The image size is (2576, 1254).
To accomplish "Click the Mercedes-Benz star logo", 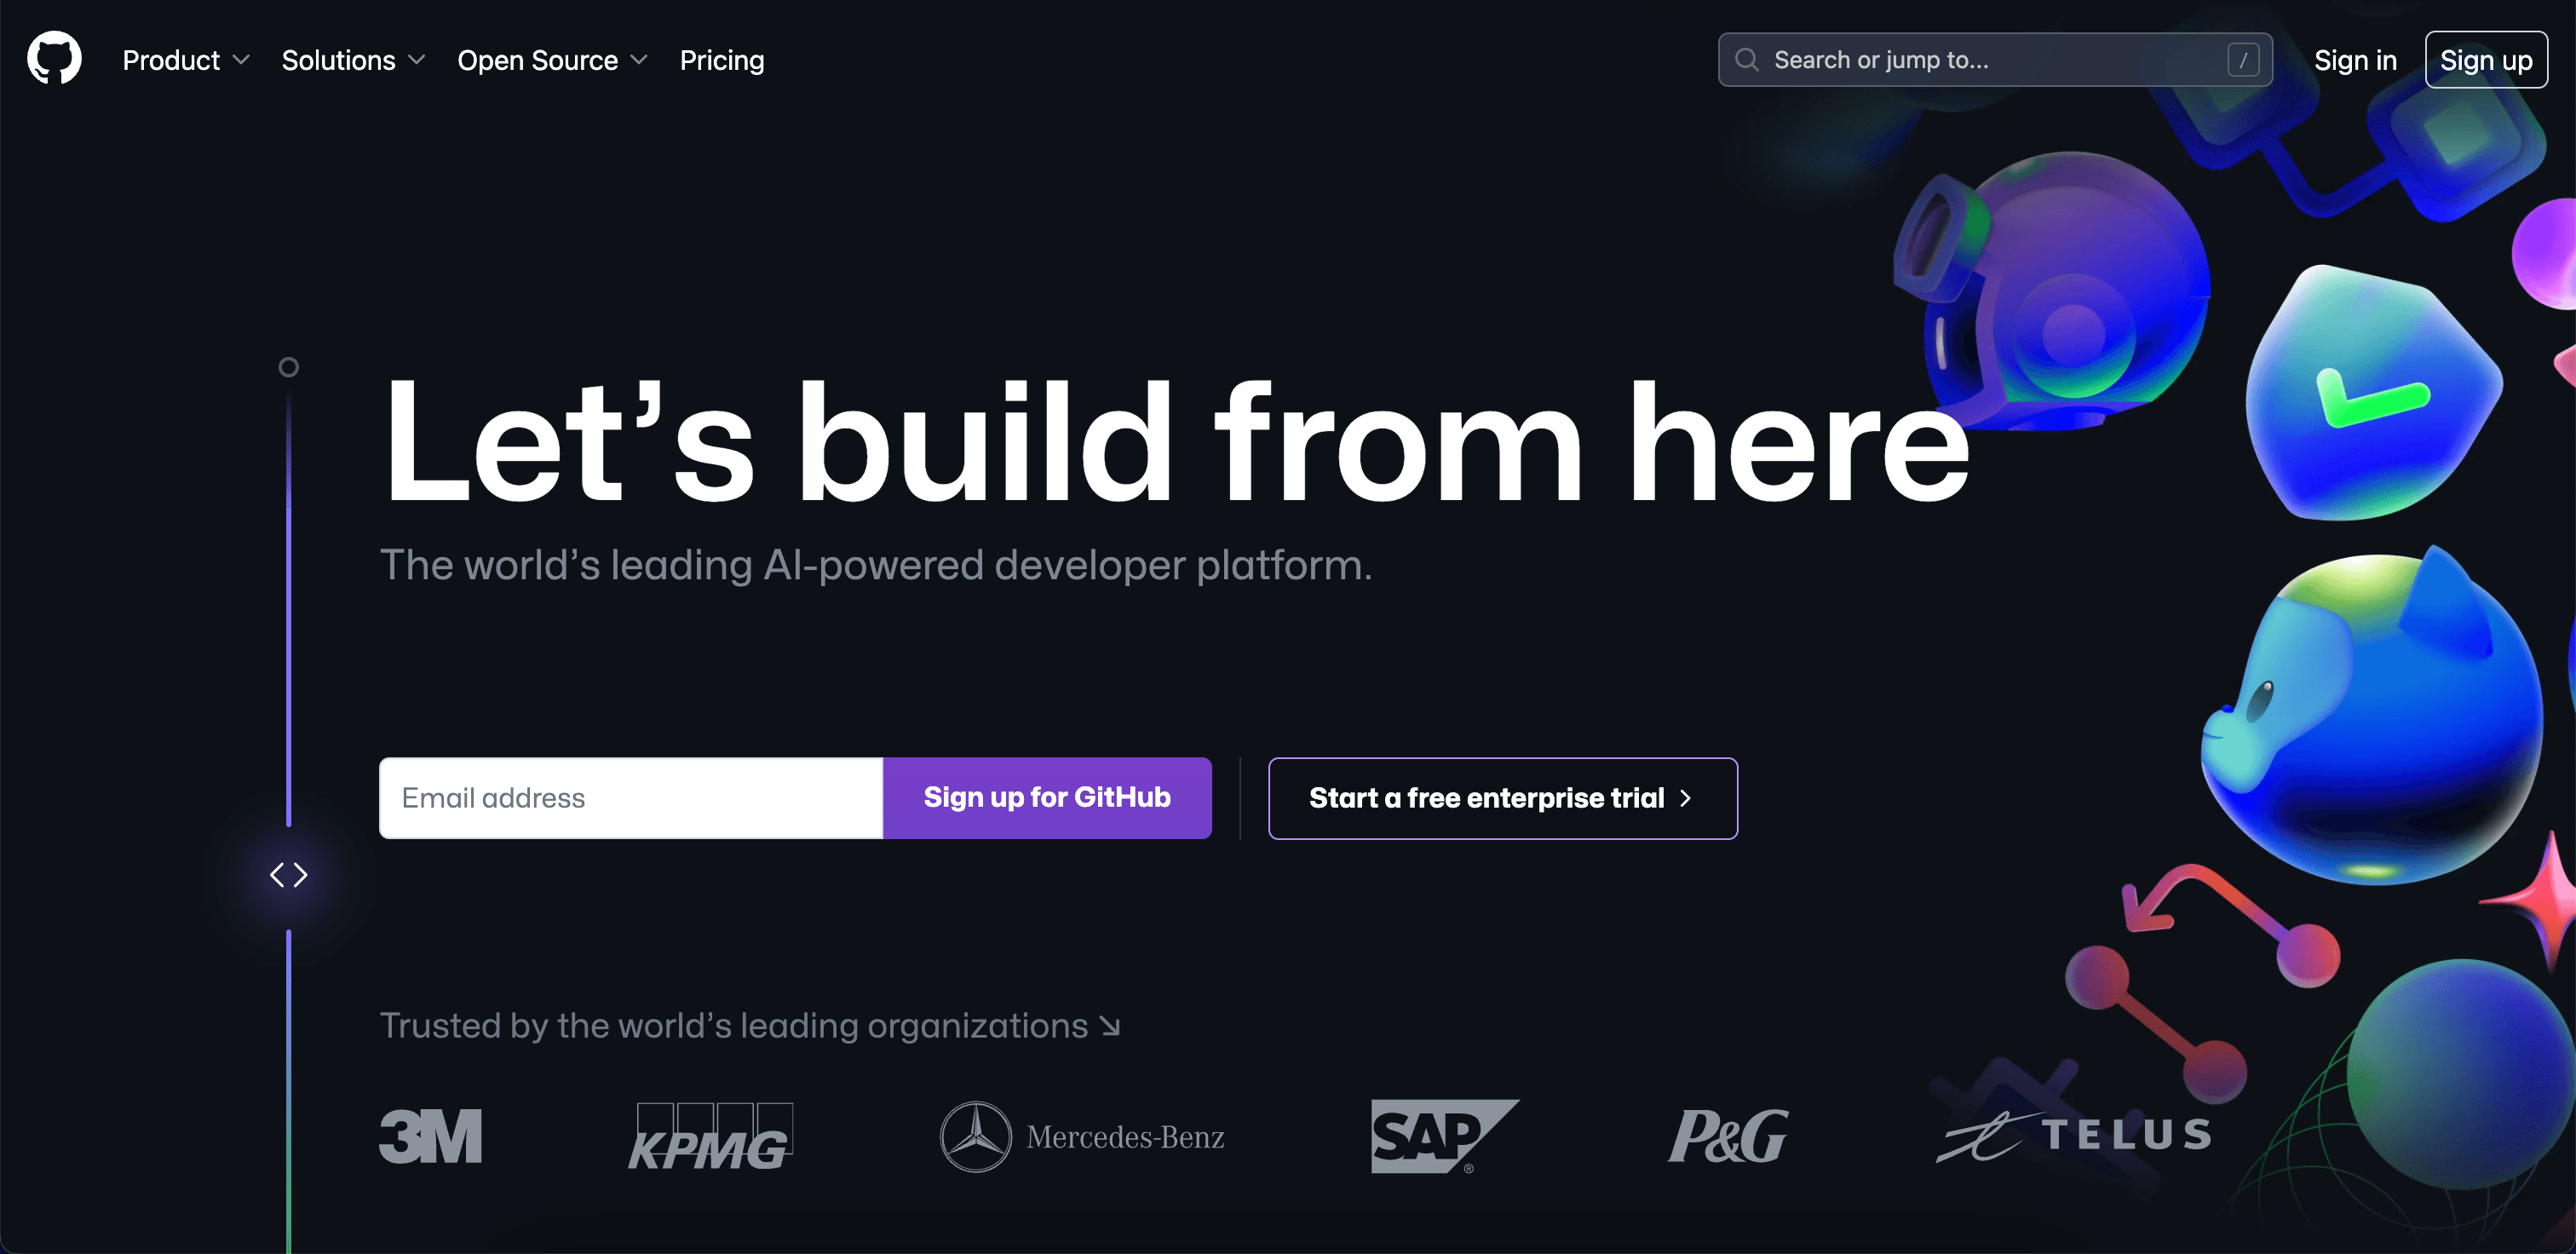I will [975, 1136].
